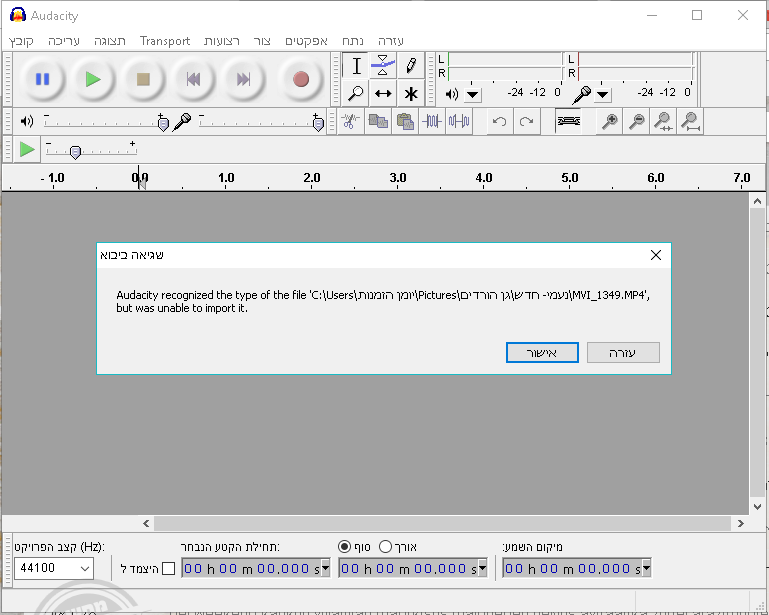Select the Draw (pencil) tool
The height and width of the screenshot is (615, 769).
tap(411, 66)
